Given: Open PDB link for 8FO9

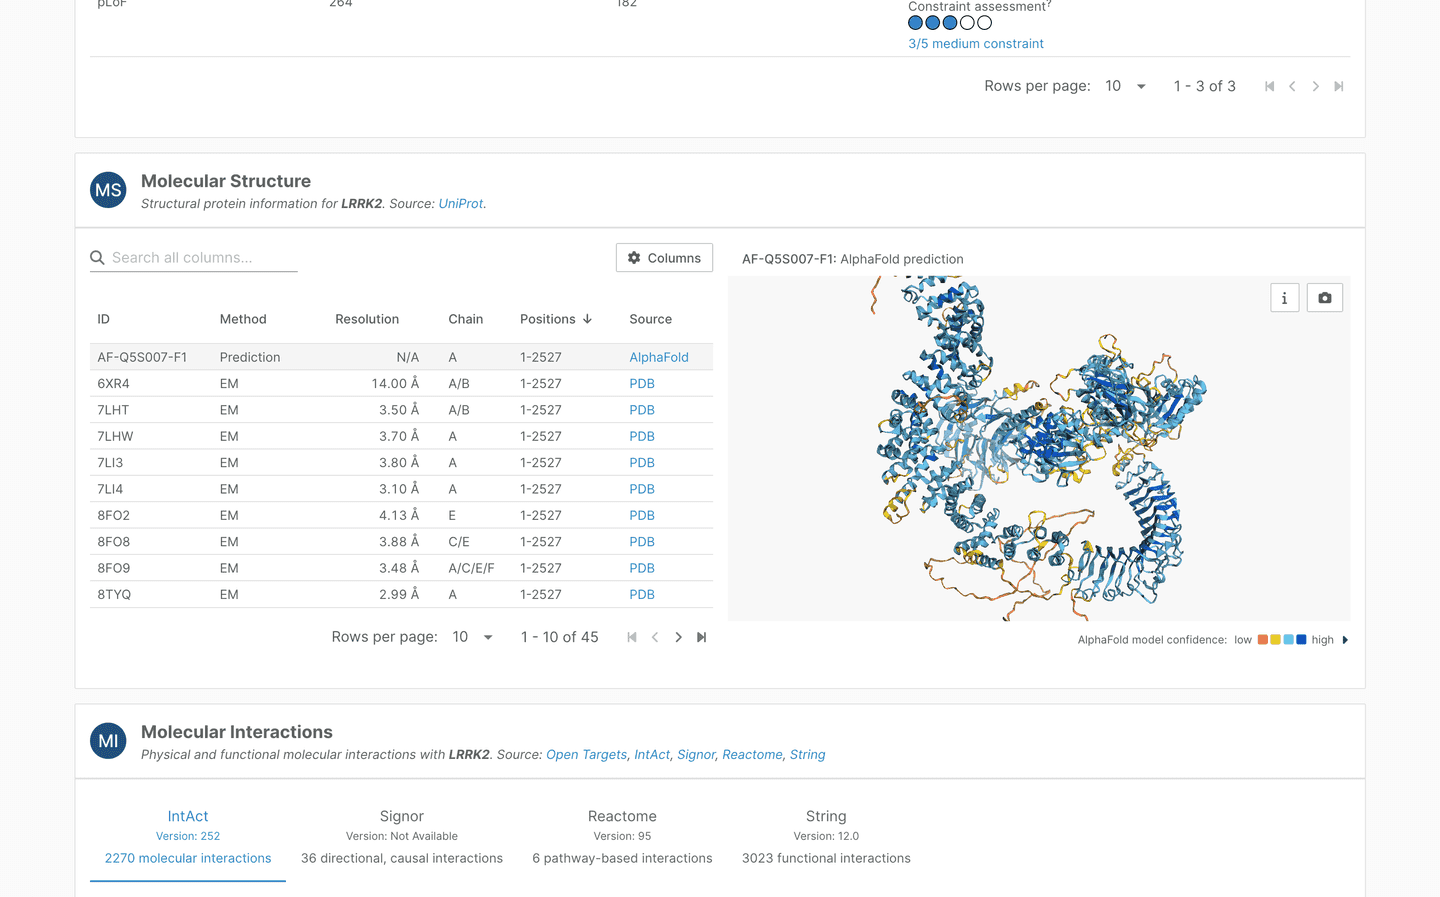Looking at the screenshot, I should tap(642, 568).
